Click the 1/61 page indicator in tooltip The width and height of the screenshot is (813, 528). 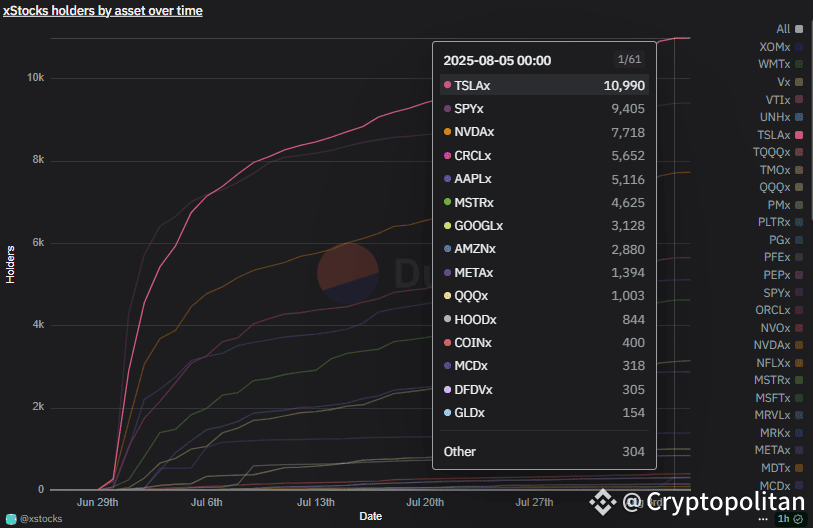tap(629, 60)
